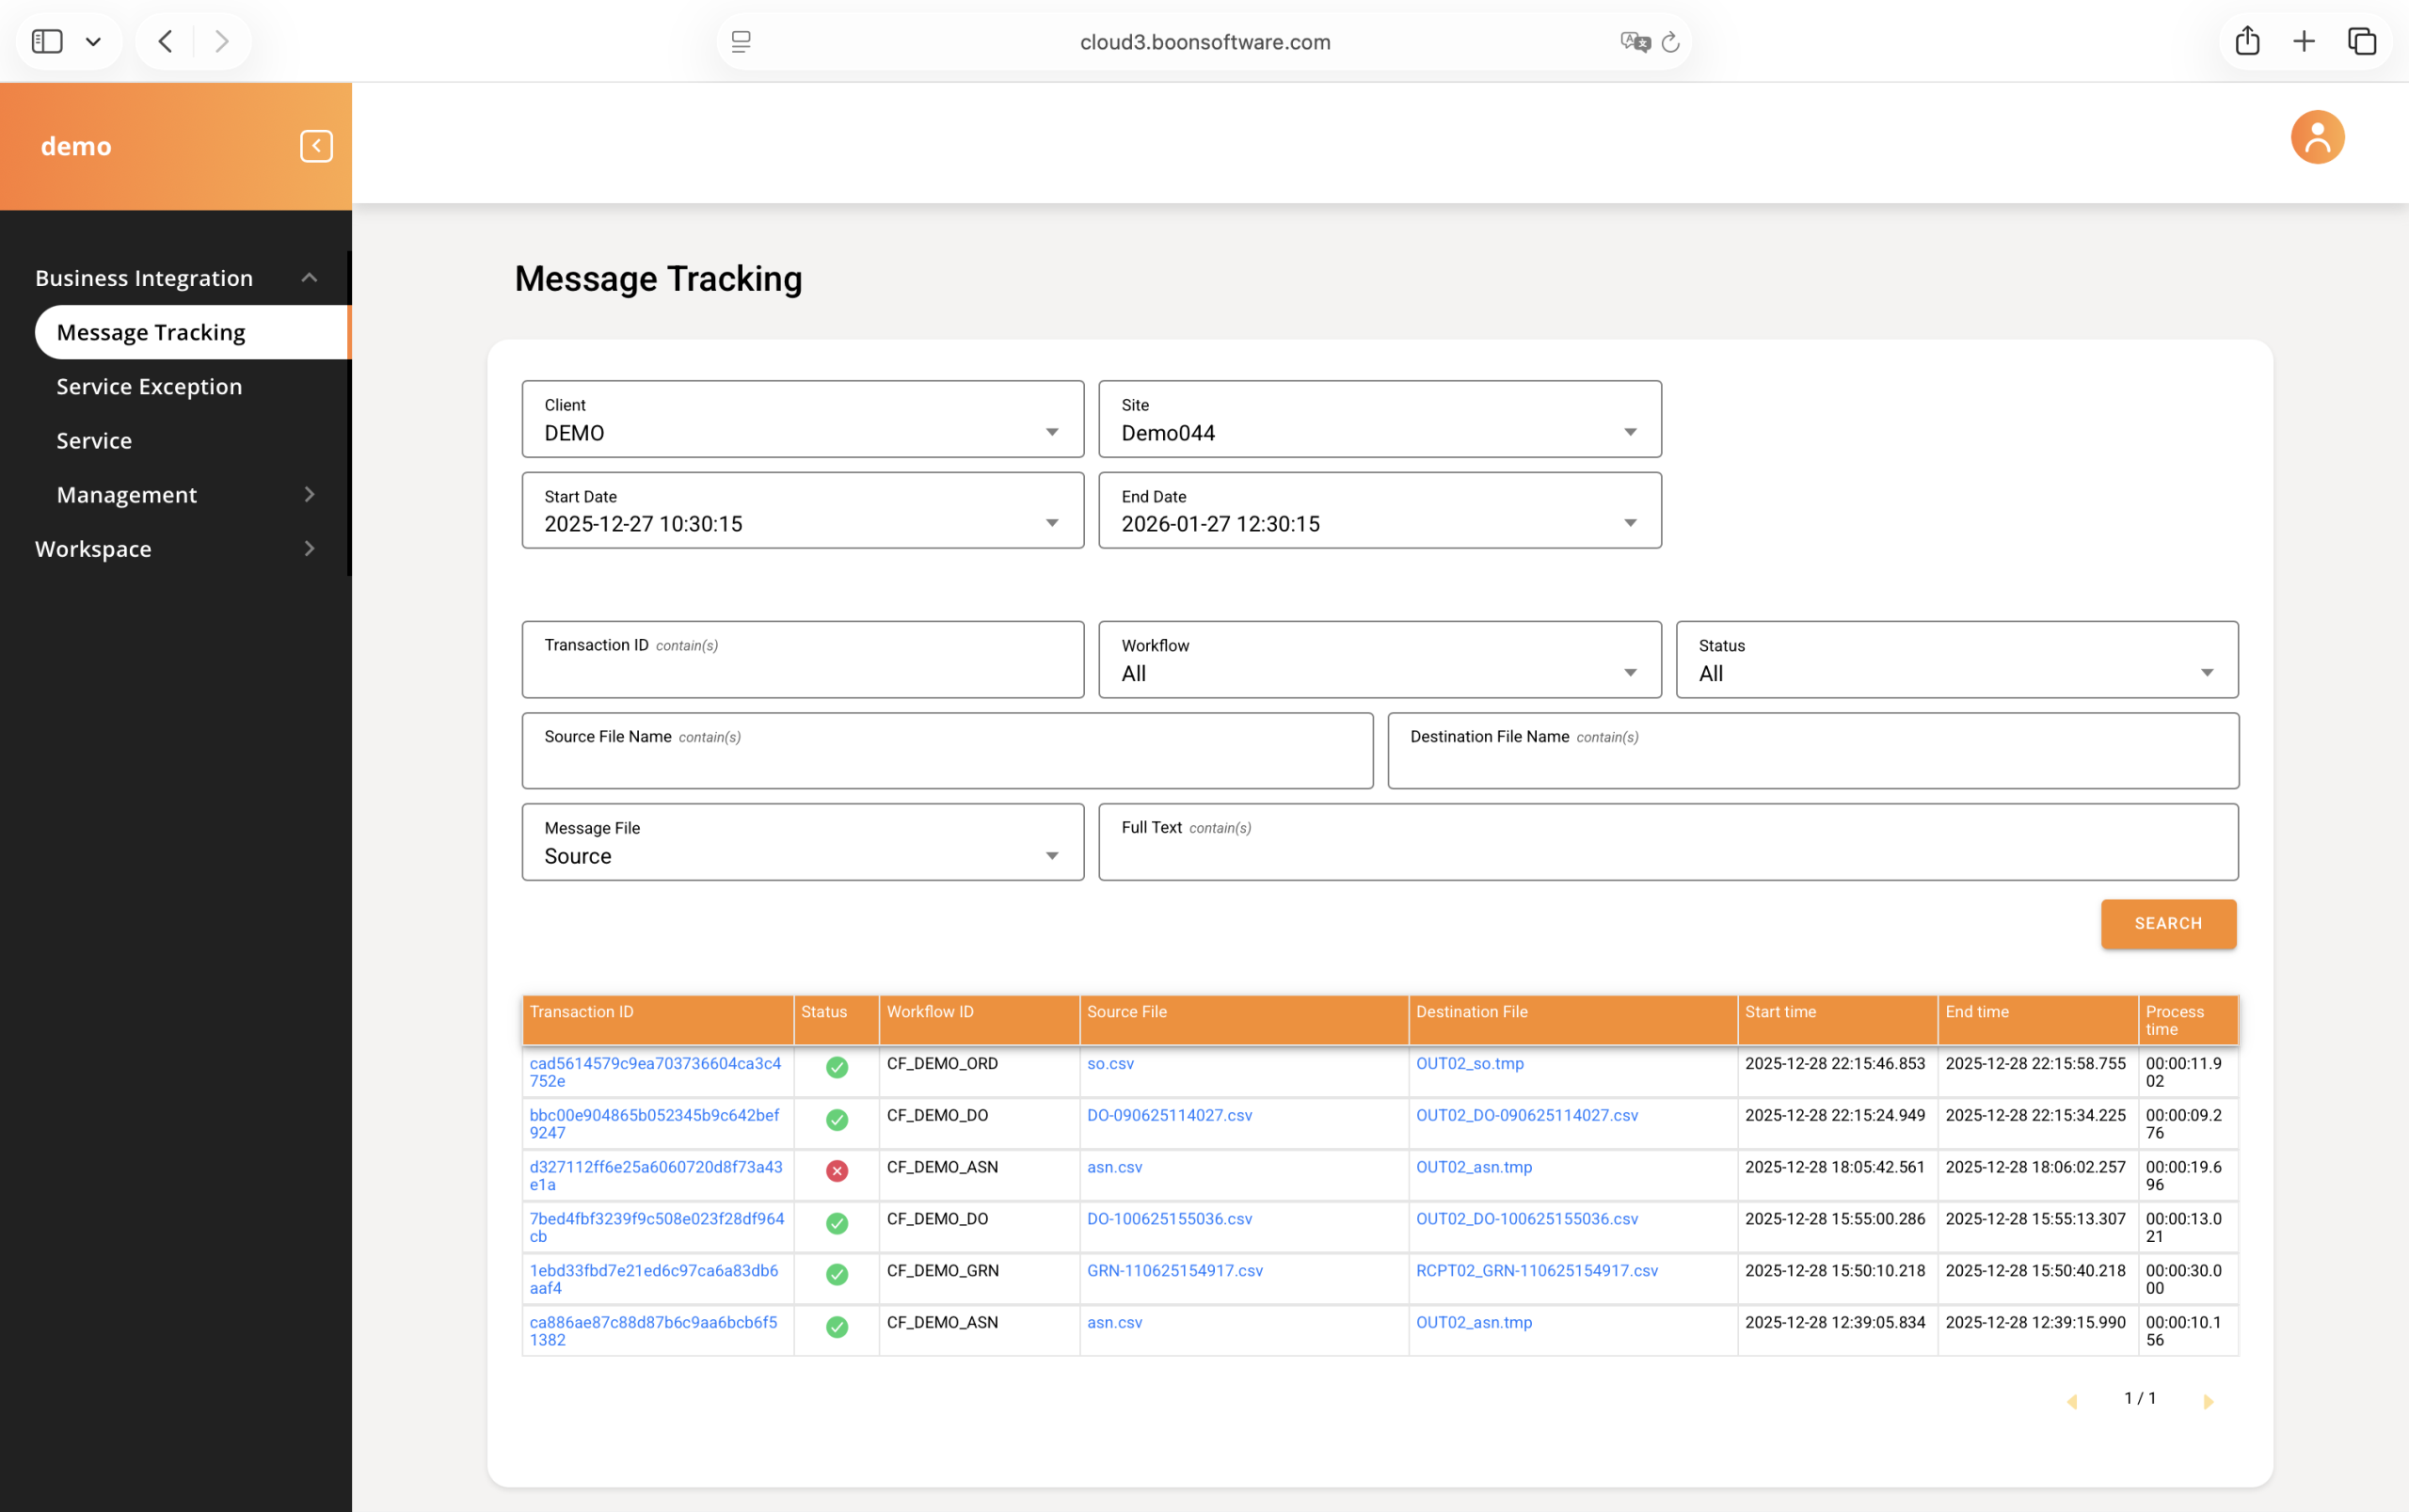
Task: Click the red failed status icon for CF_DEMO_ASN
Action: [837, 1171]
